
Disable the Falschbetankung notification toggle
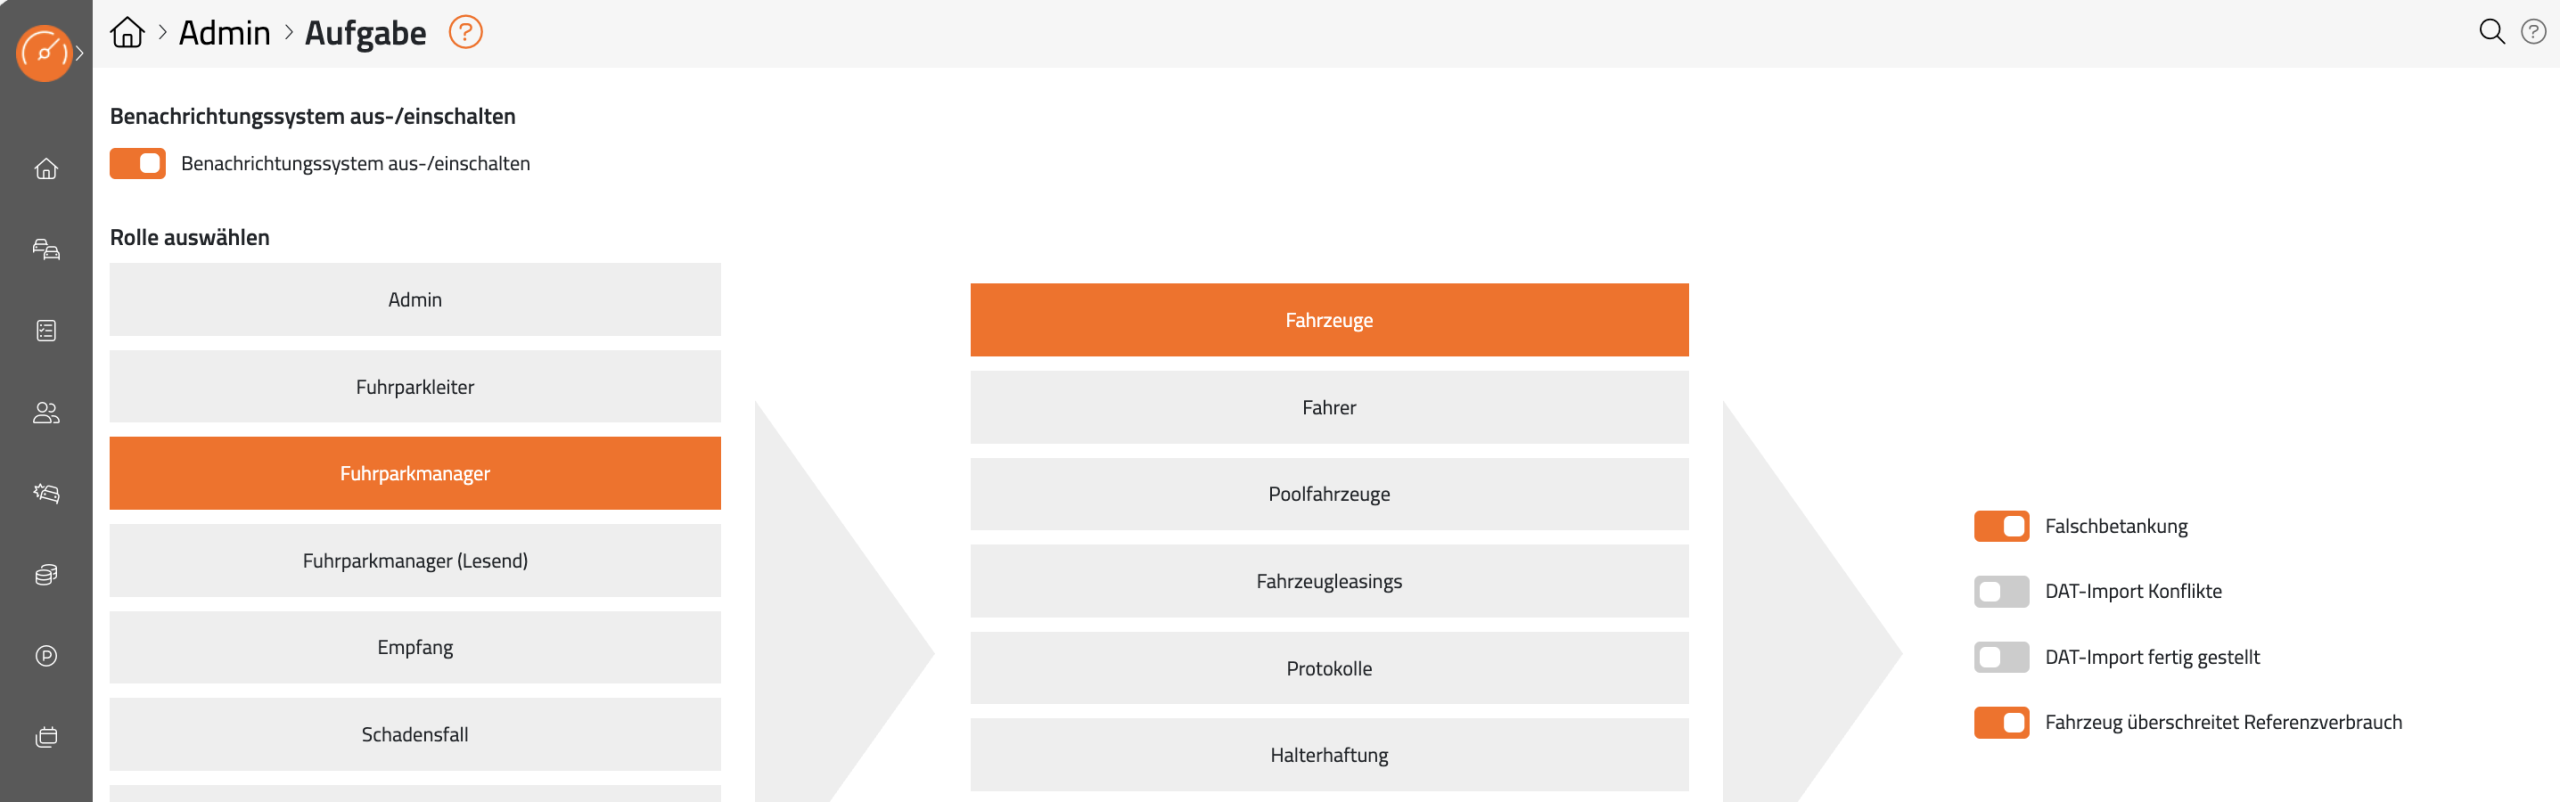point(2001,526)
